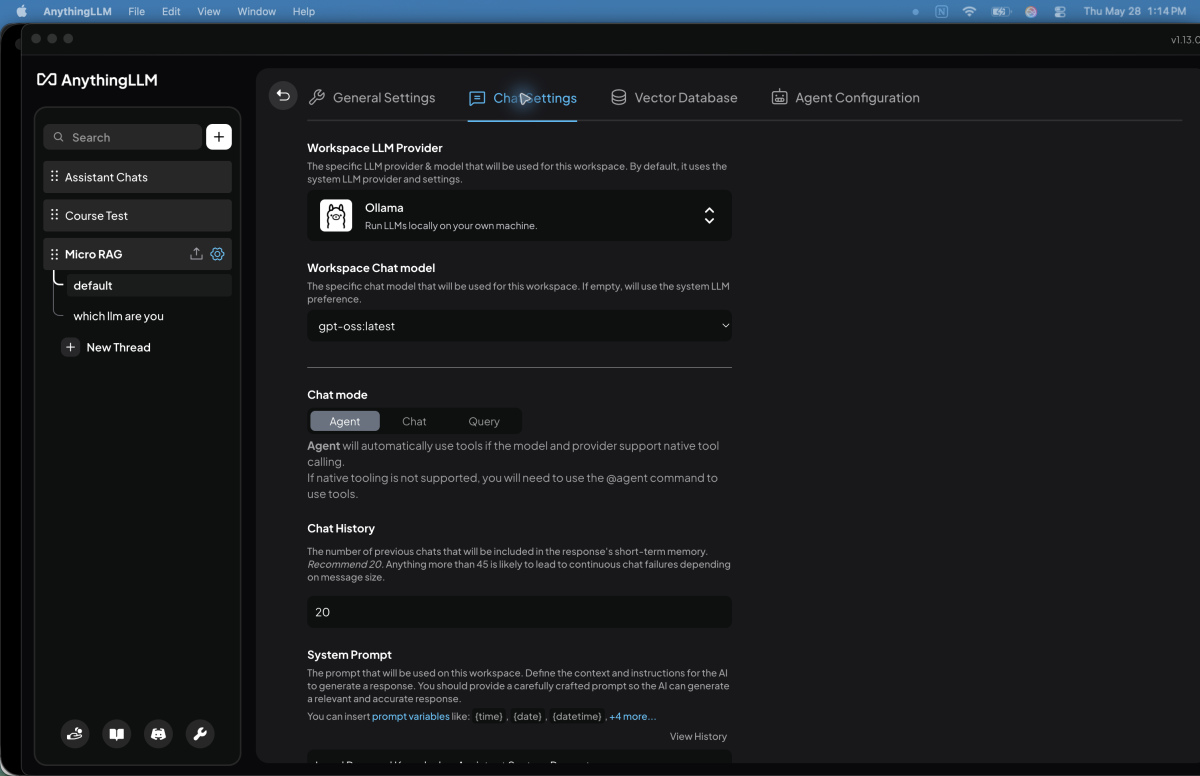Click the Siri icon in the menu bar

1031,11
